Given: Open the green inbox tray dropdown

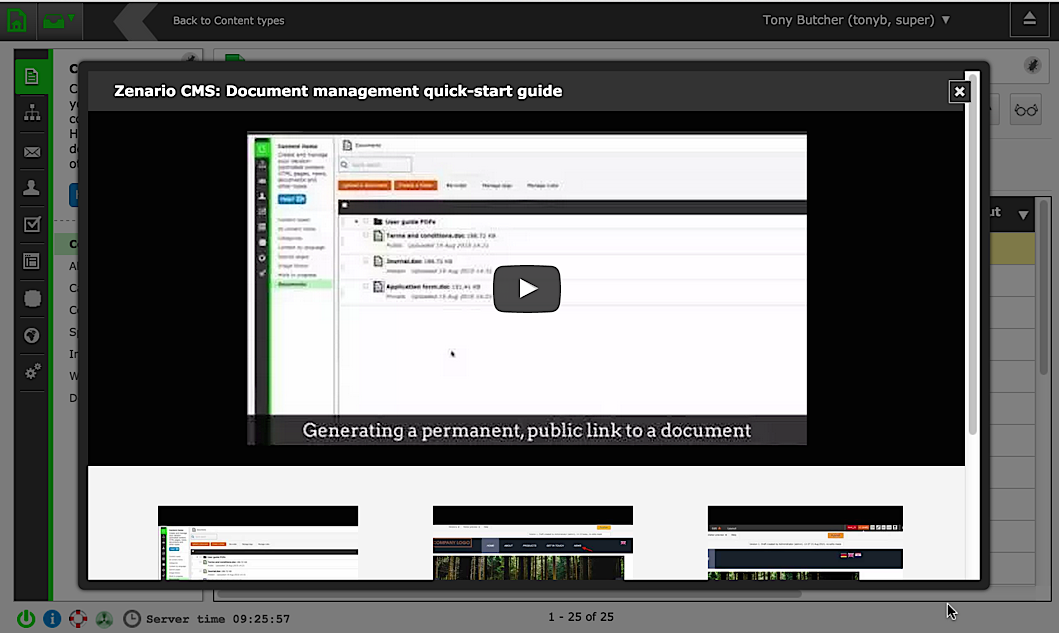Looking at the screenshot, I should click(x=59, y=19).
